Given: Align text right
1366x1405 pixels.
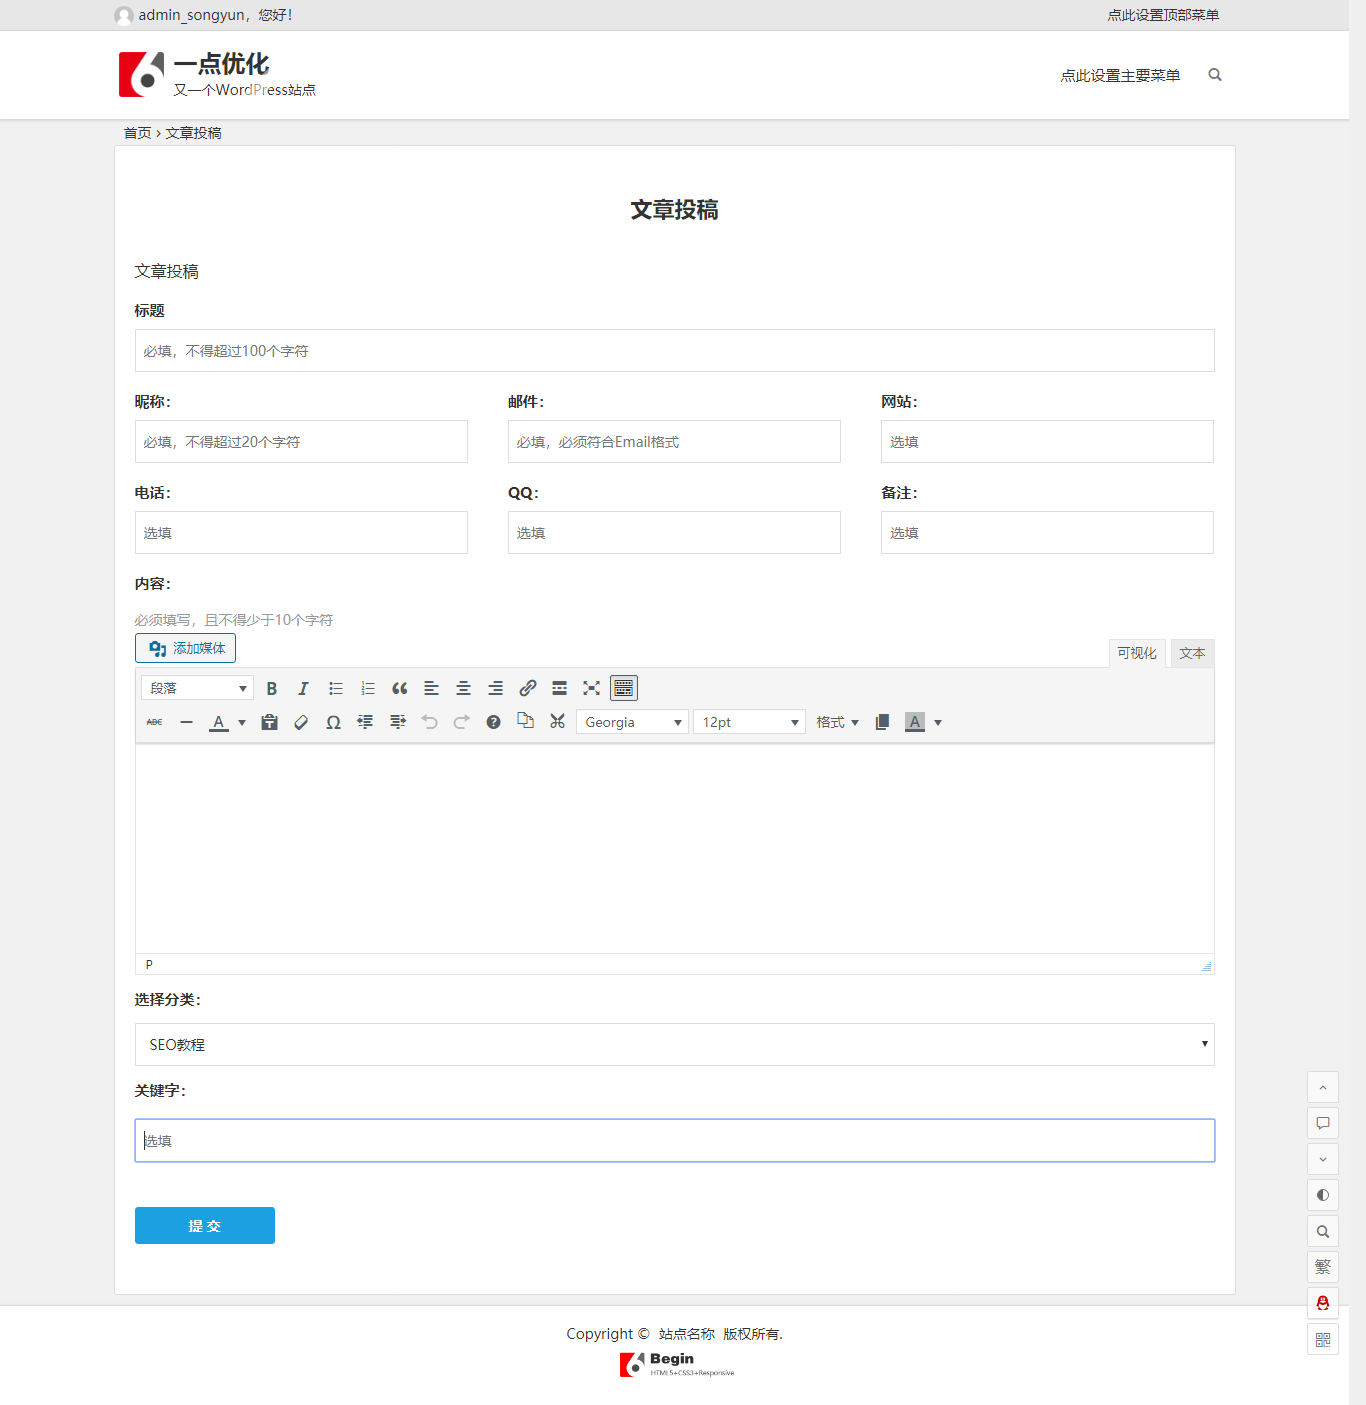Looking at the screenshot, I should [495, 688].
